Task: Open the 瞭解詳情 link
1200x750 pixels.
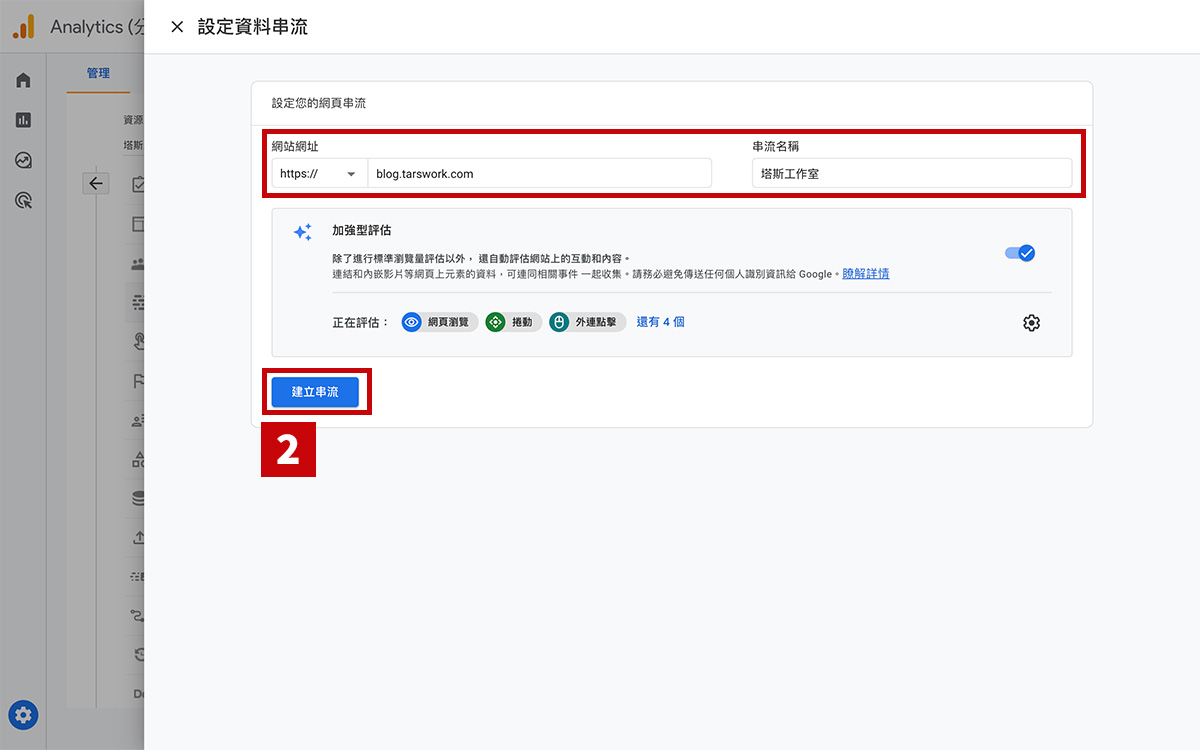Action: pos(865,273)
